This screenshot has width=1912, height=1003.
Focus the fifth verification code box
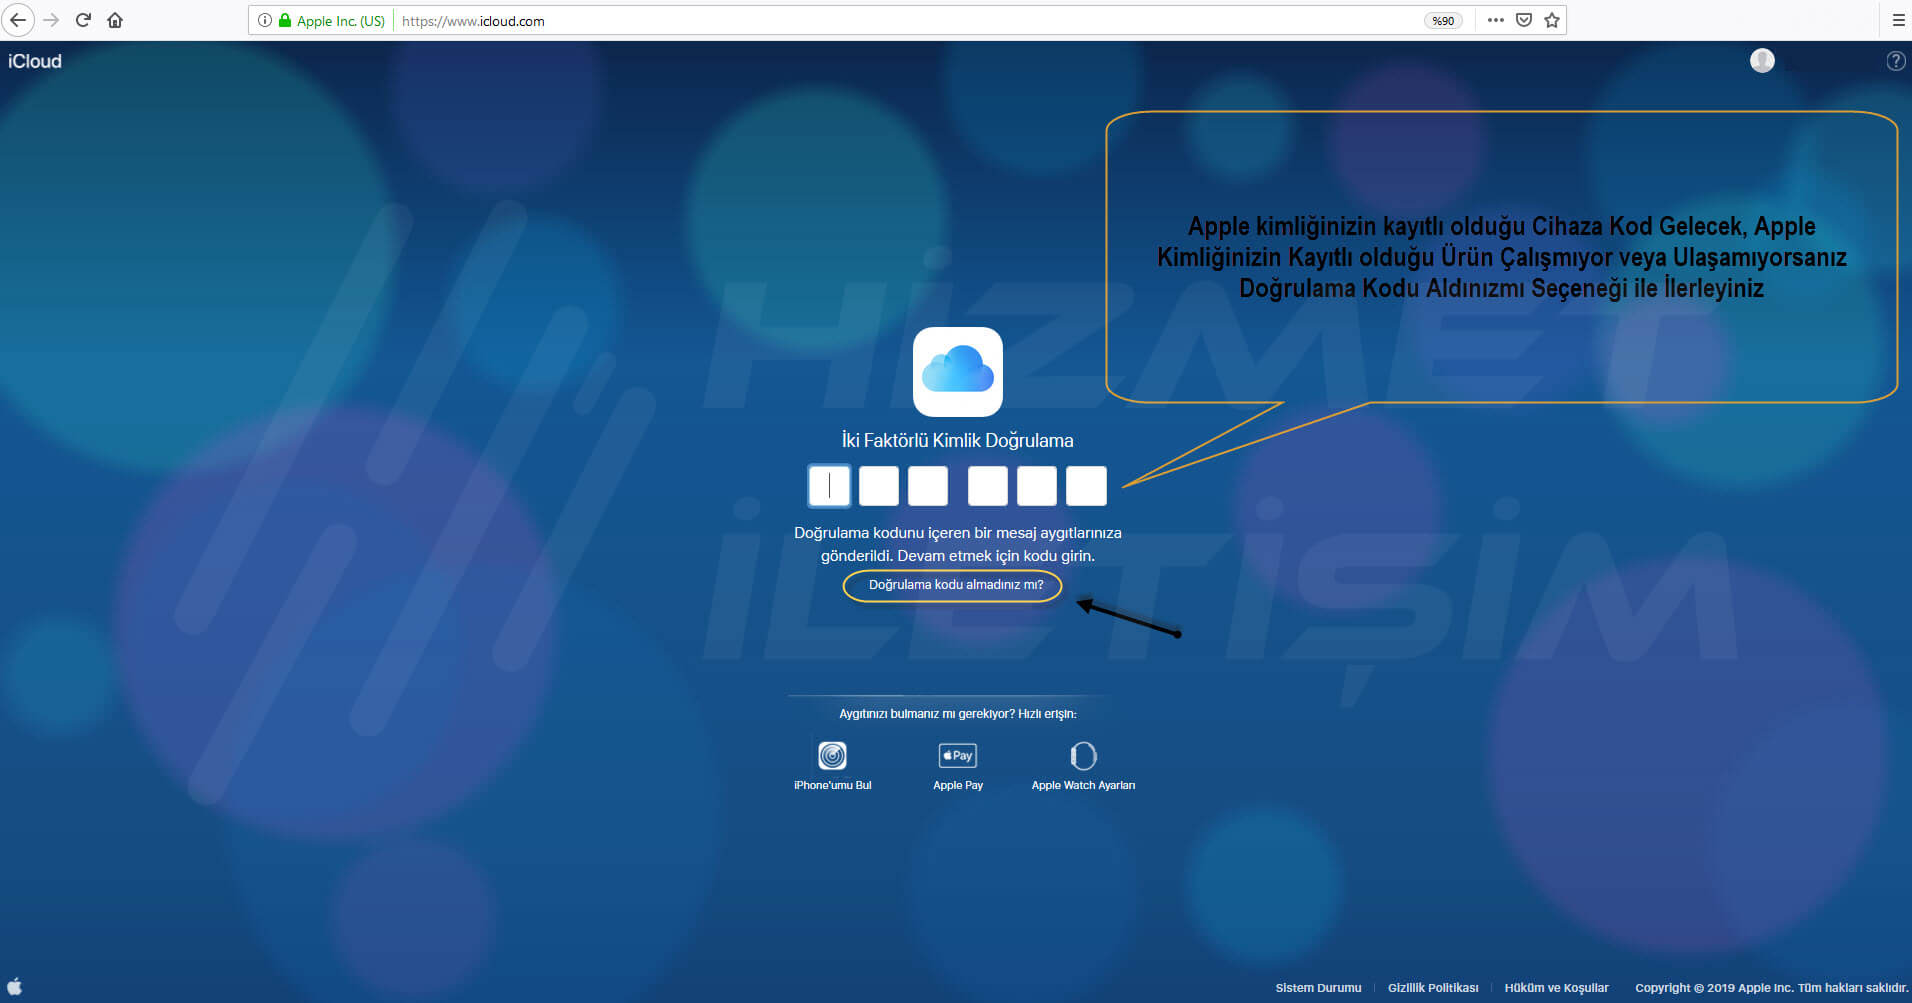[1036, 486]
